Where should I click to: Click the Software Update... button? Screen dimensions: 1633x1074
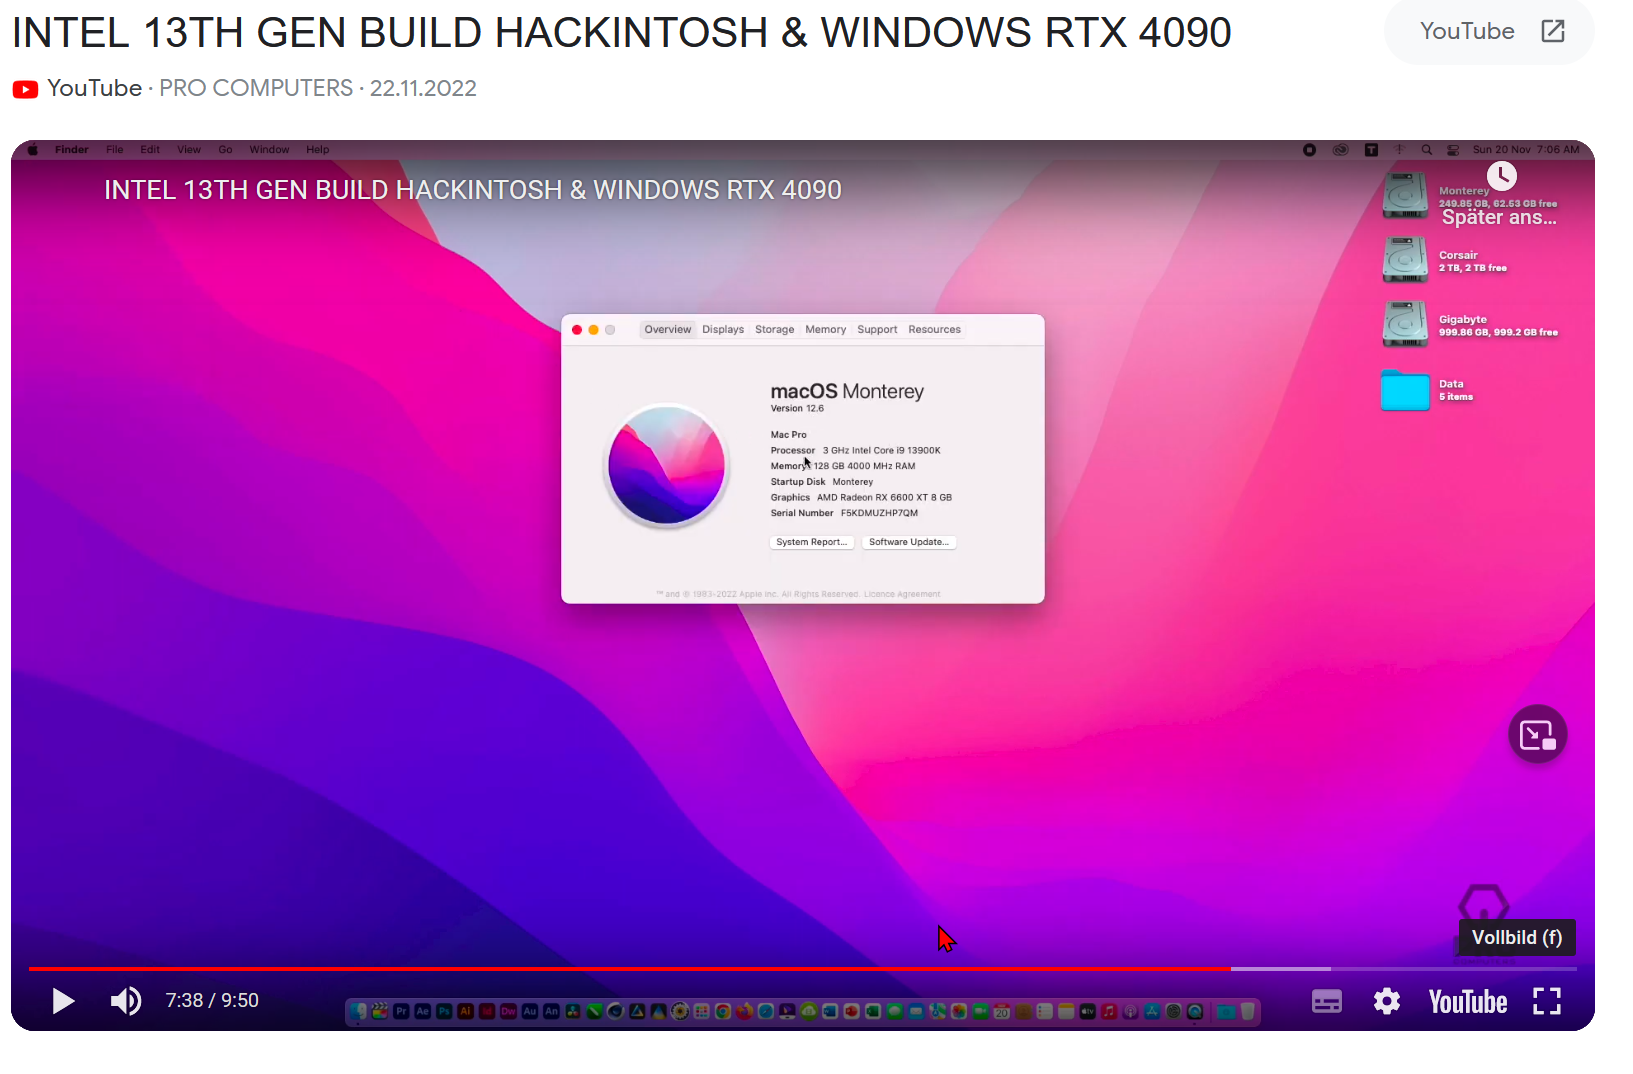tap(909, 542)
